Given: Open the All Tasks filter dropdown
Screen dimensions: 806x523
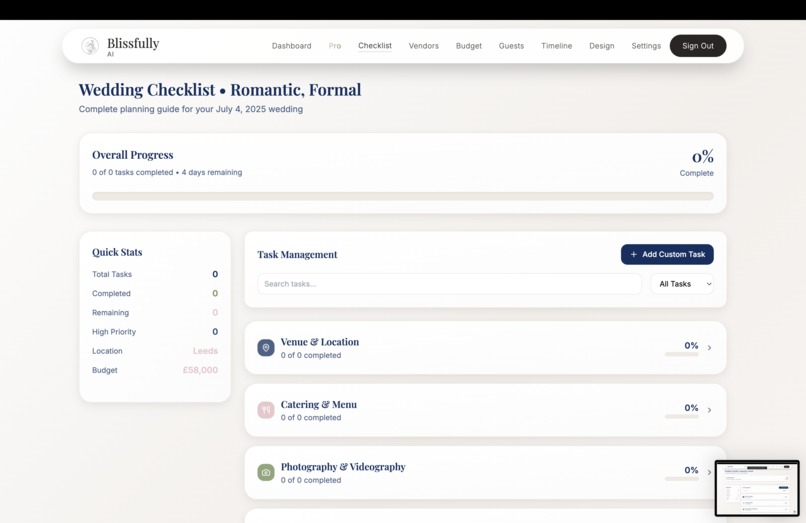Looking at the screenshot, I should (682, 284).
